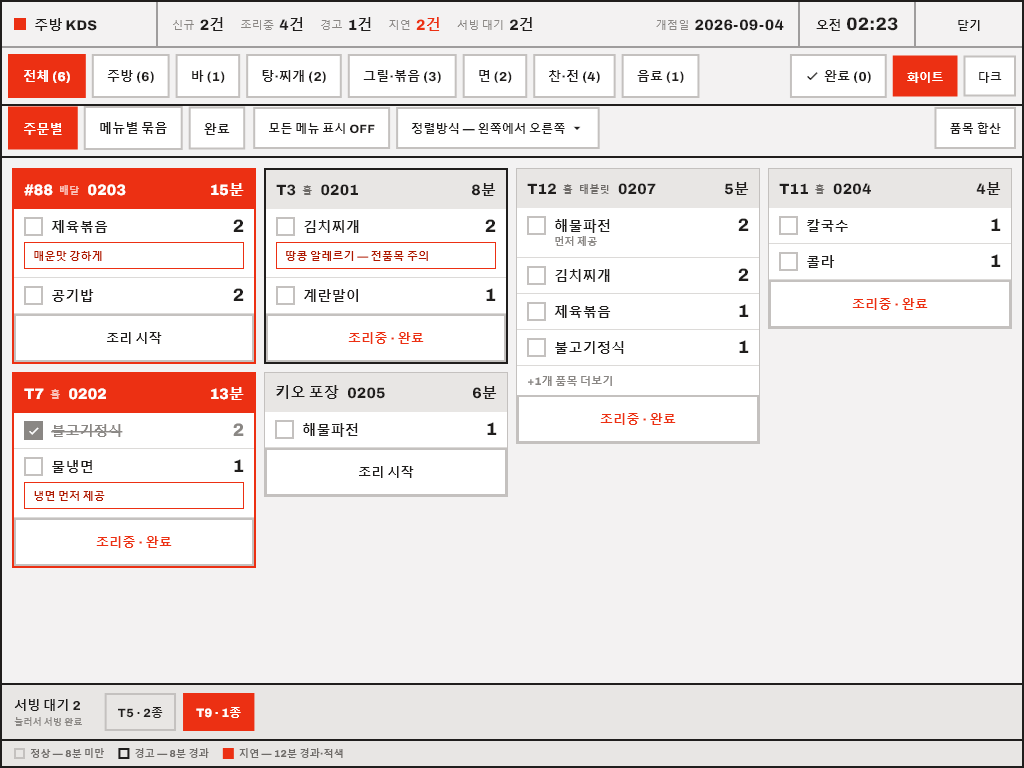Mark T9 · 1종 as served

pos(219,712)
